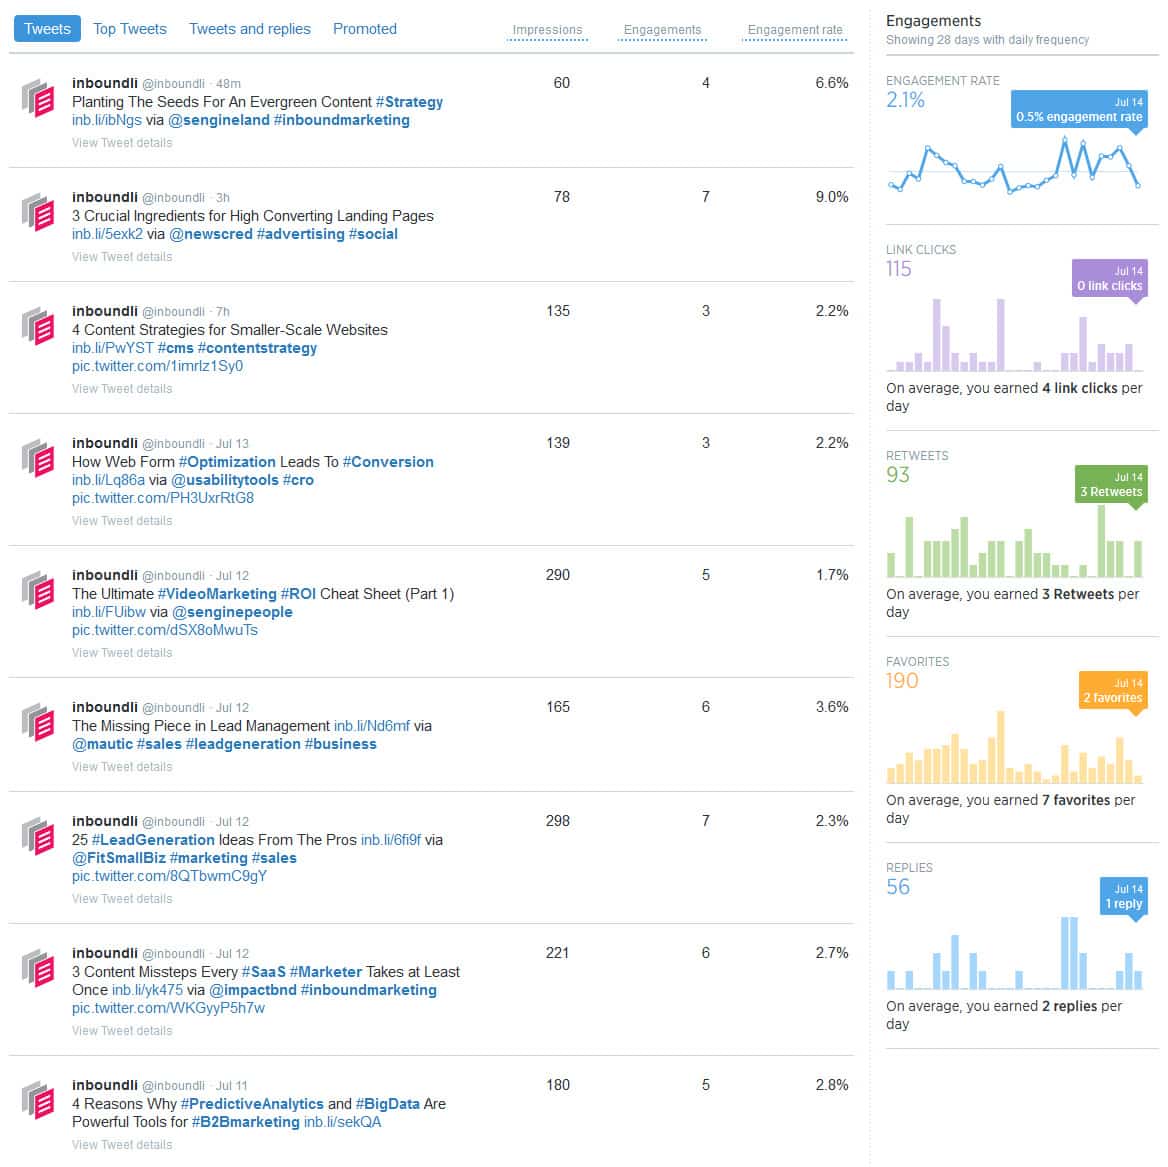The height and width of the screenshot is (1167, 1168).
Task: Click the @sengineland mention link
Action: tap(219, 120)
